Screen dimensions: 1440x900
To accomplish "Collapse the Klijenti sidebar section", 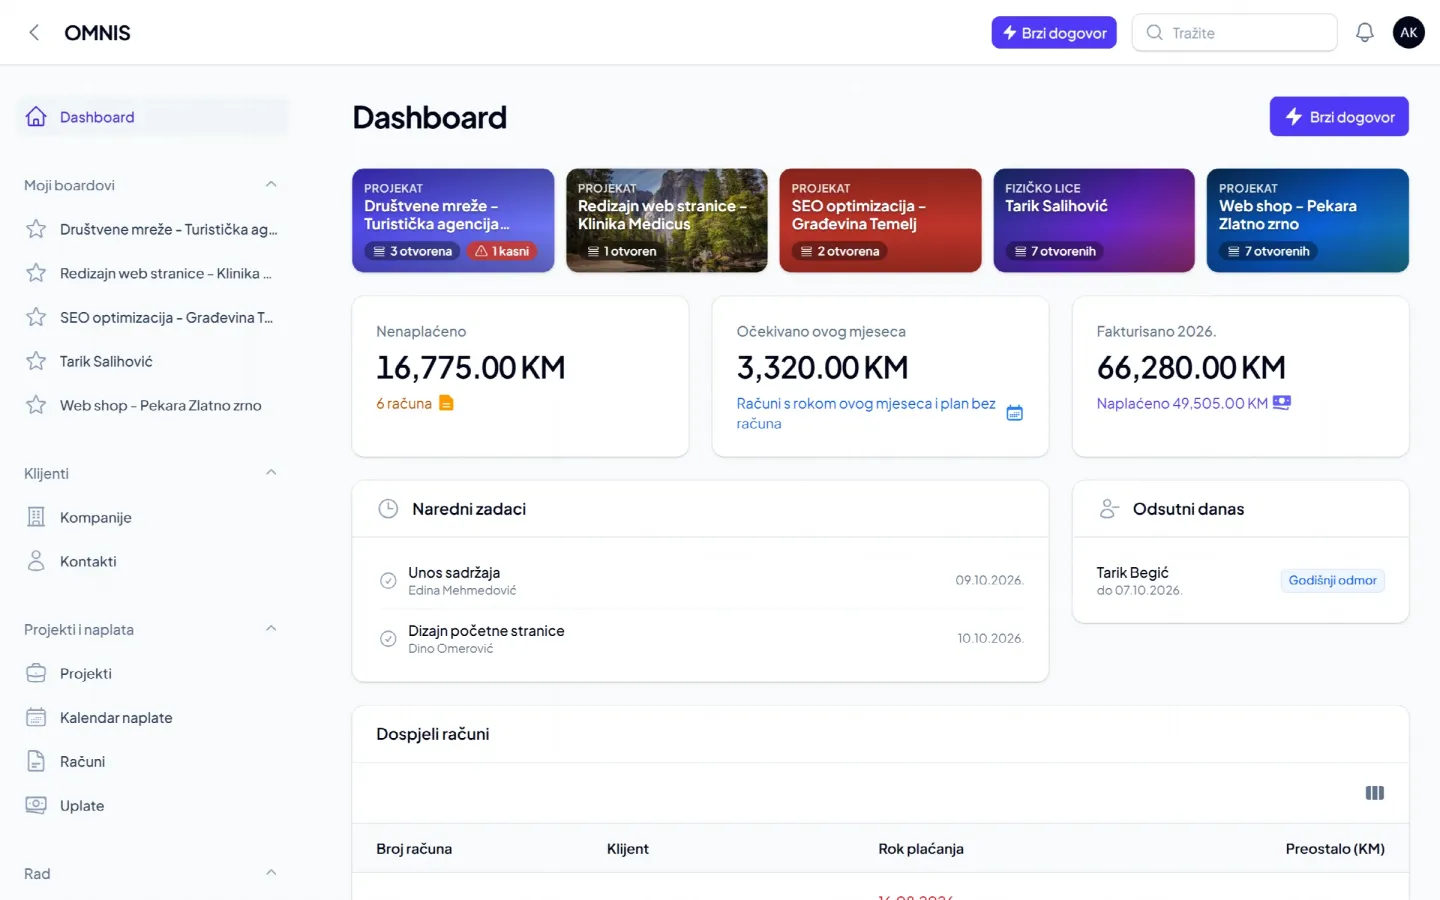I will tap(271, 473).
